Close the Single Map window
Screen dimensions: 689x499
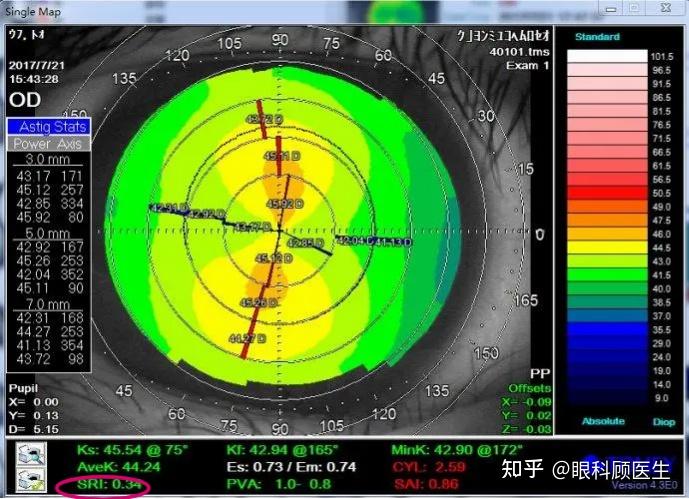(x=666, y=8)
